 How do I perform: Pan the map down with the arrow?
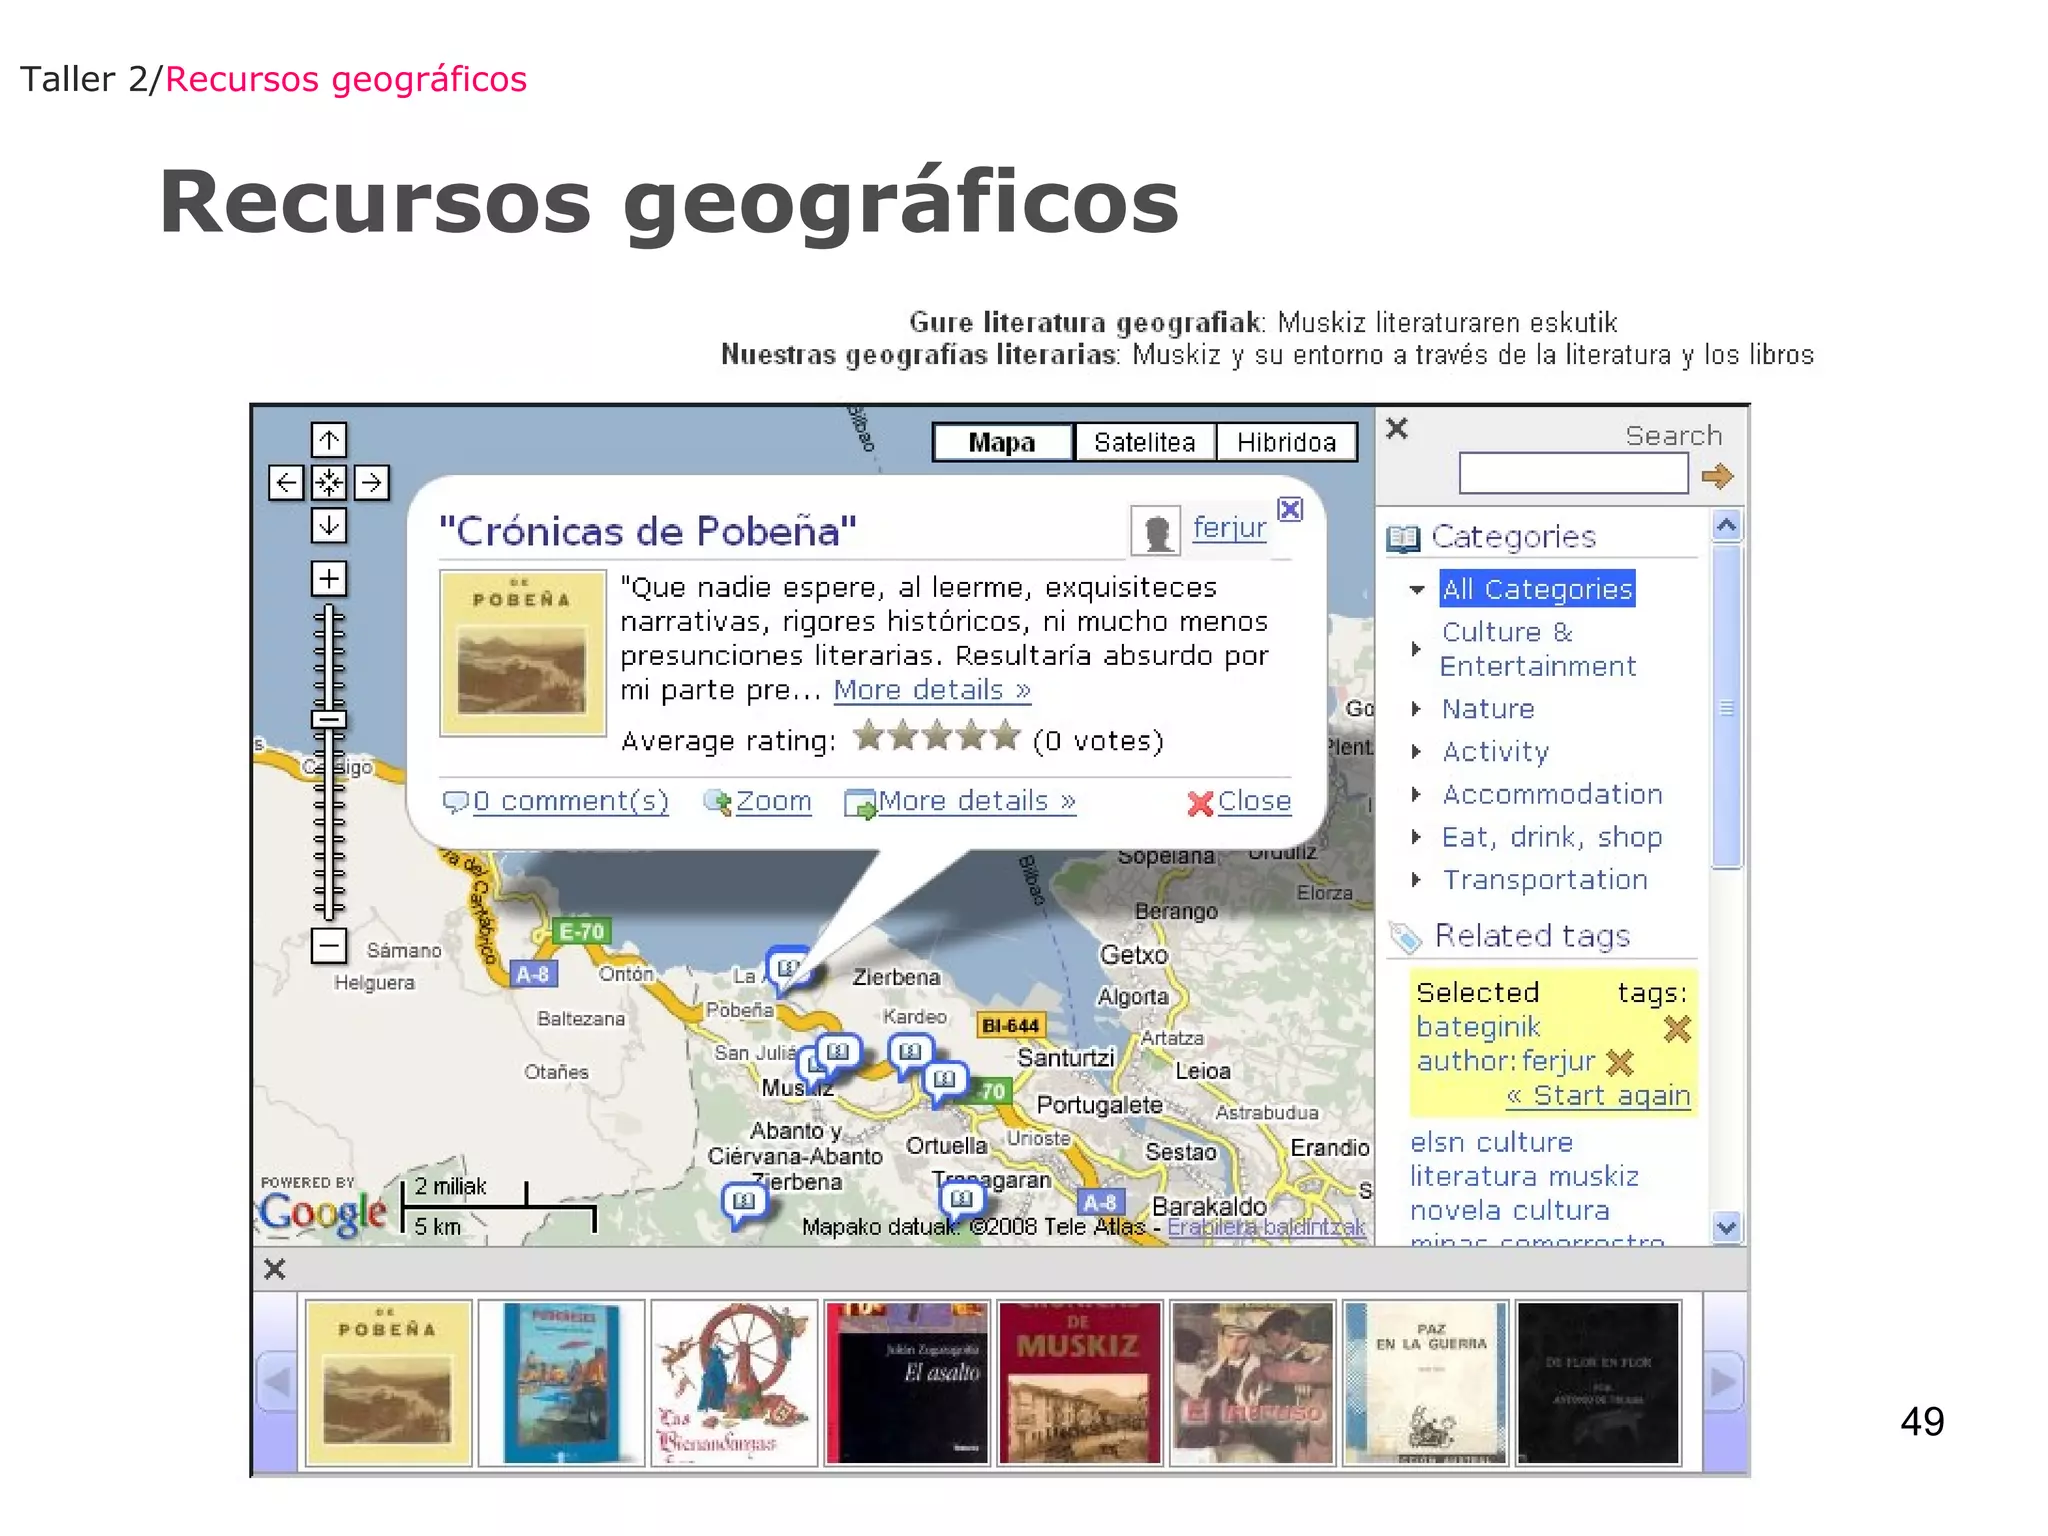click(328, 525)
